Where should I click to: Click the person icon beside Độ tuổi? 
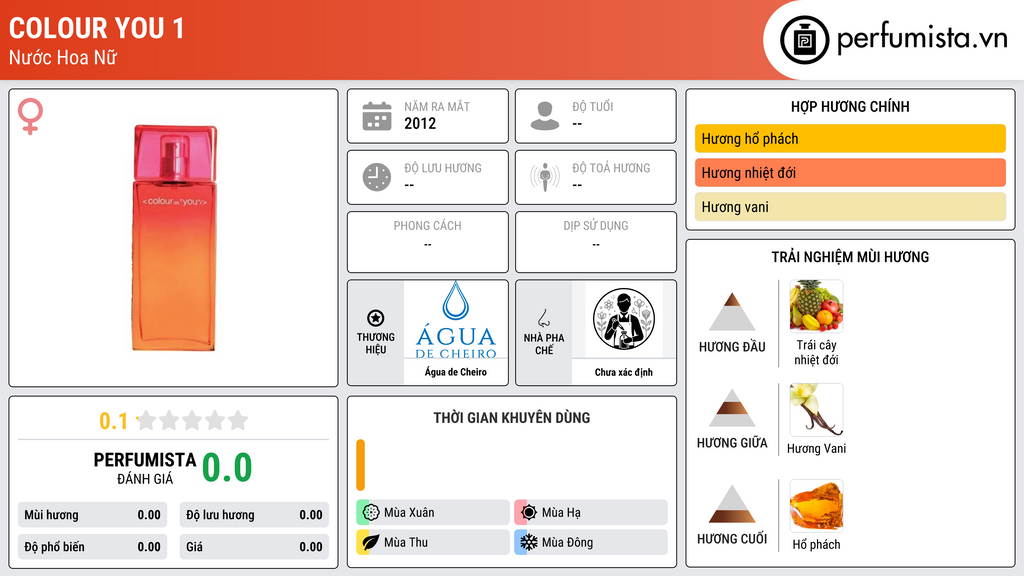[x=545, y=116]
